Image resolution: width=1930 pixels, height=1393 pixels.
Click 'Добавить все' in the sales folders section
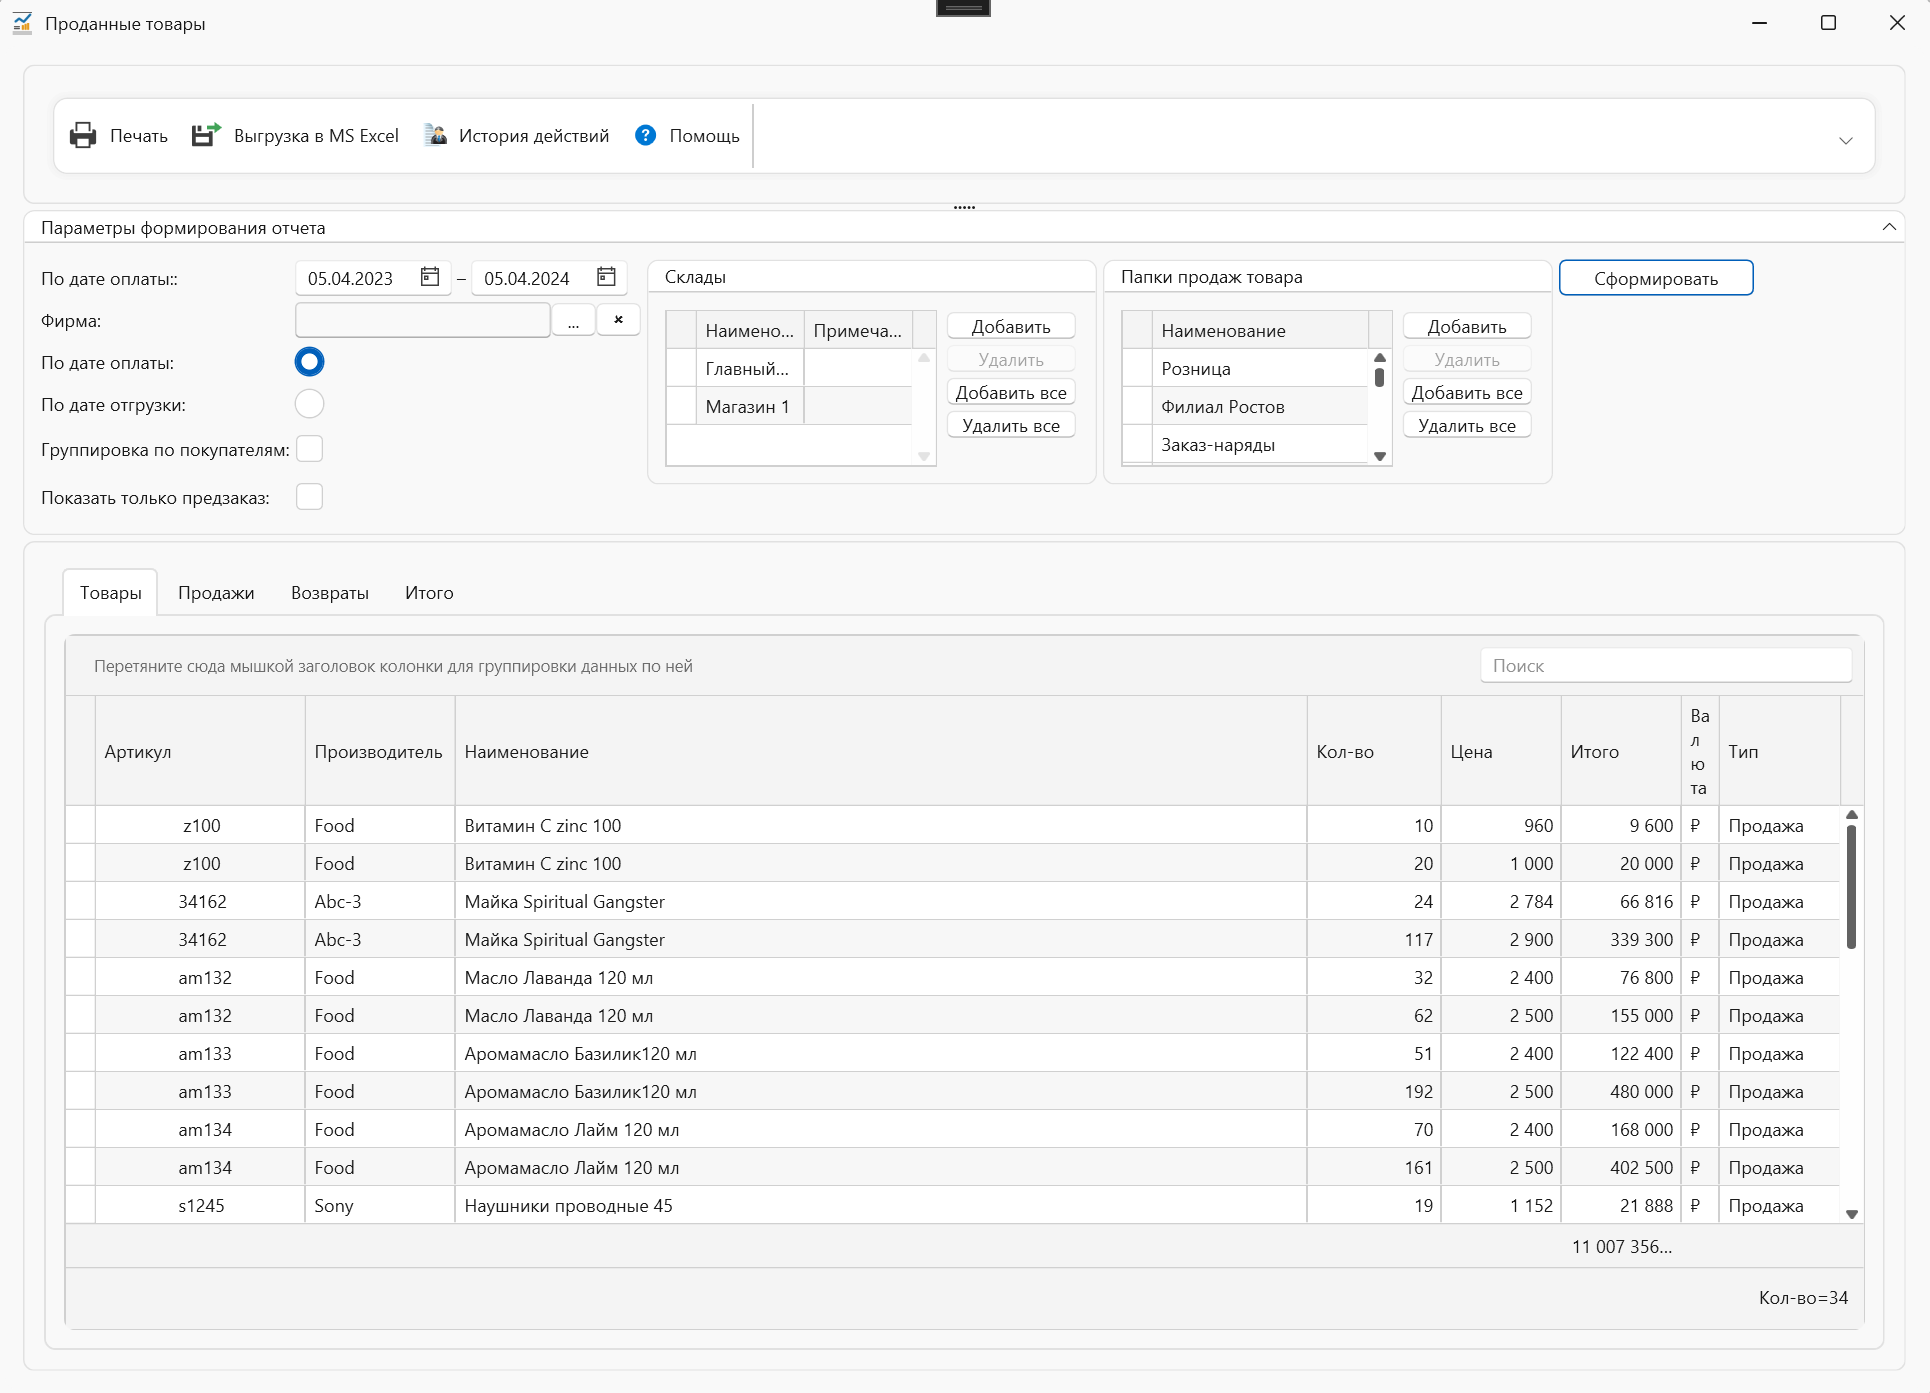pos(1467,392)
